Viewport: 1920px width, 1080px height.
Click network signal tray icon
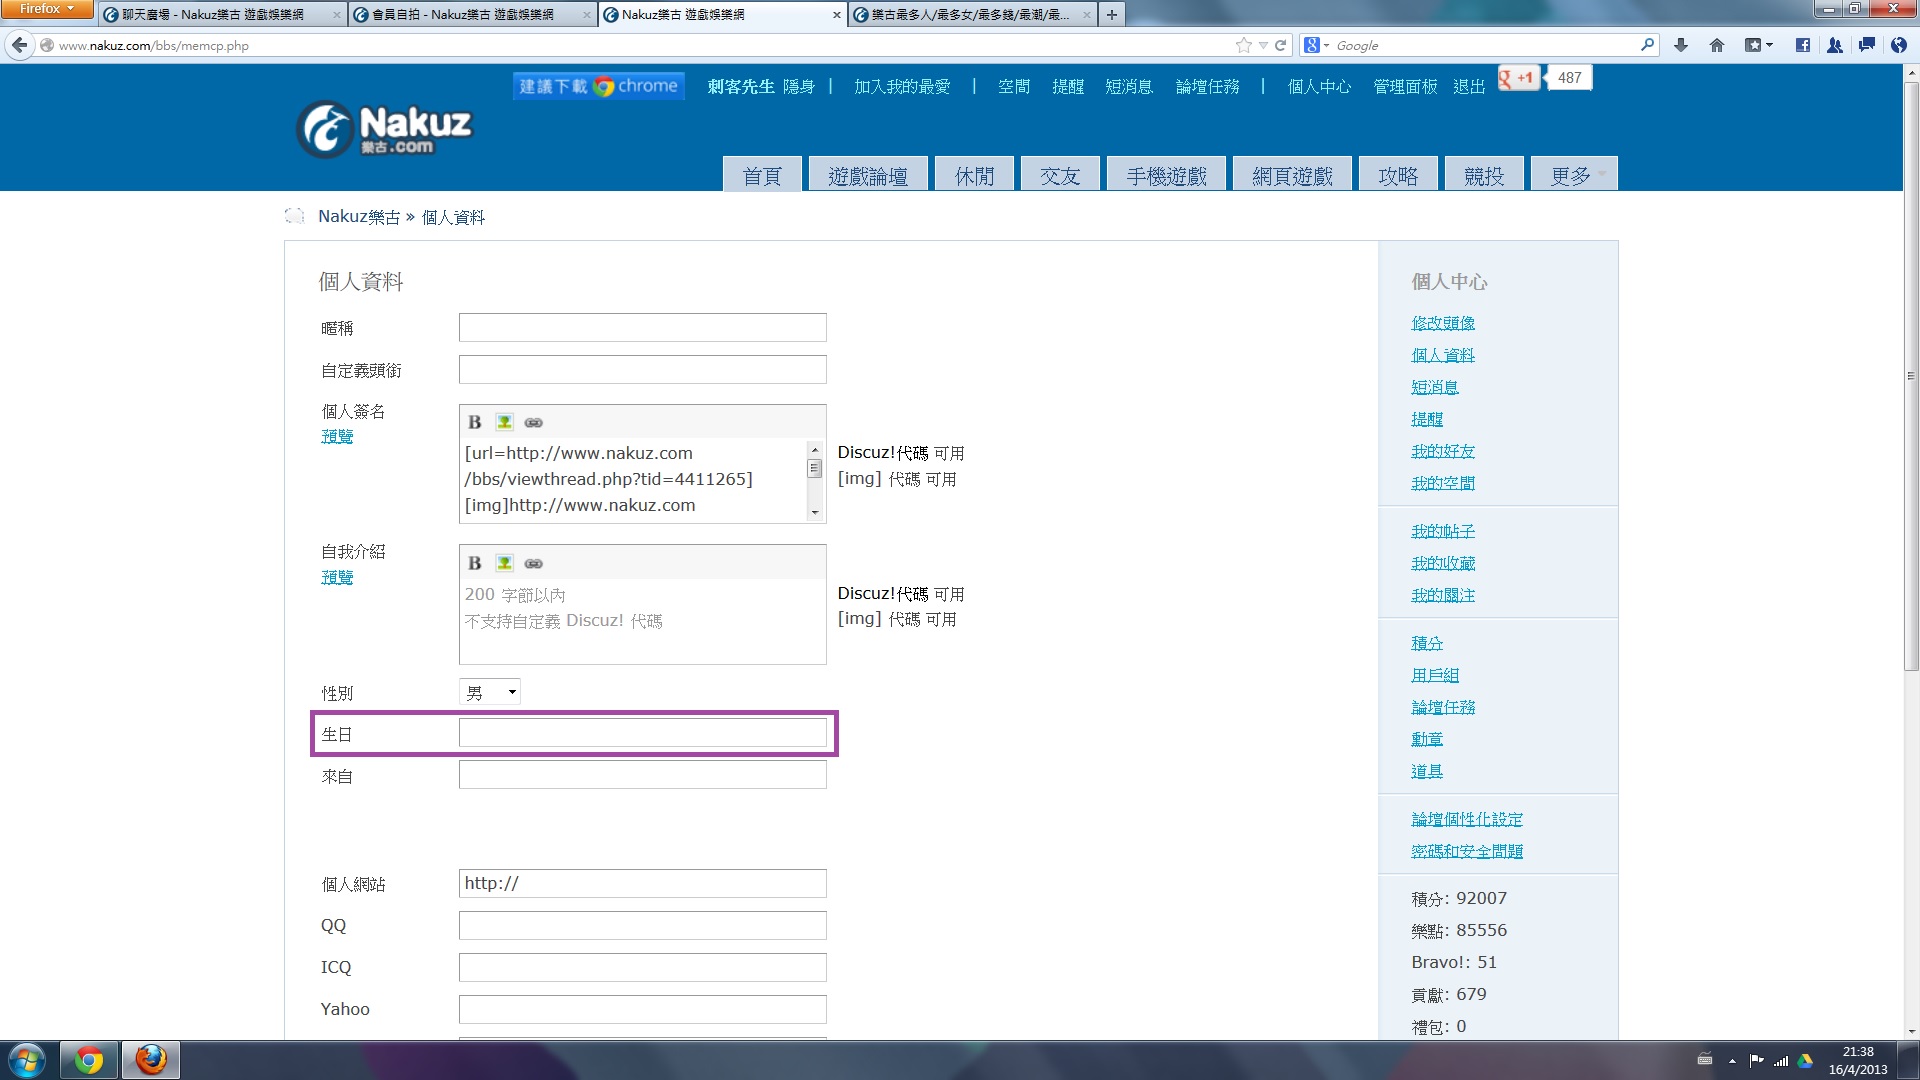[x=1781, y=1060]
